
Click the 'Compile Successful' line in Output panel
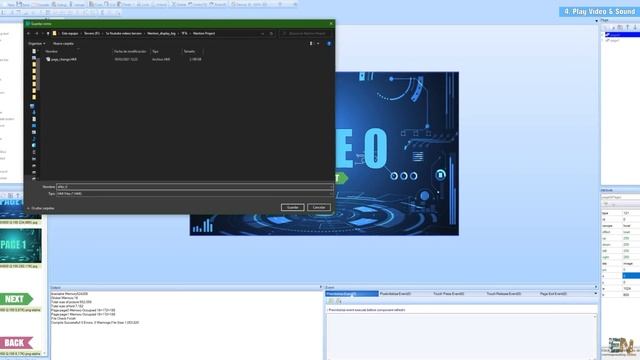coord(95,322)
